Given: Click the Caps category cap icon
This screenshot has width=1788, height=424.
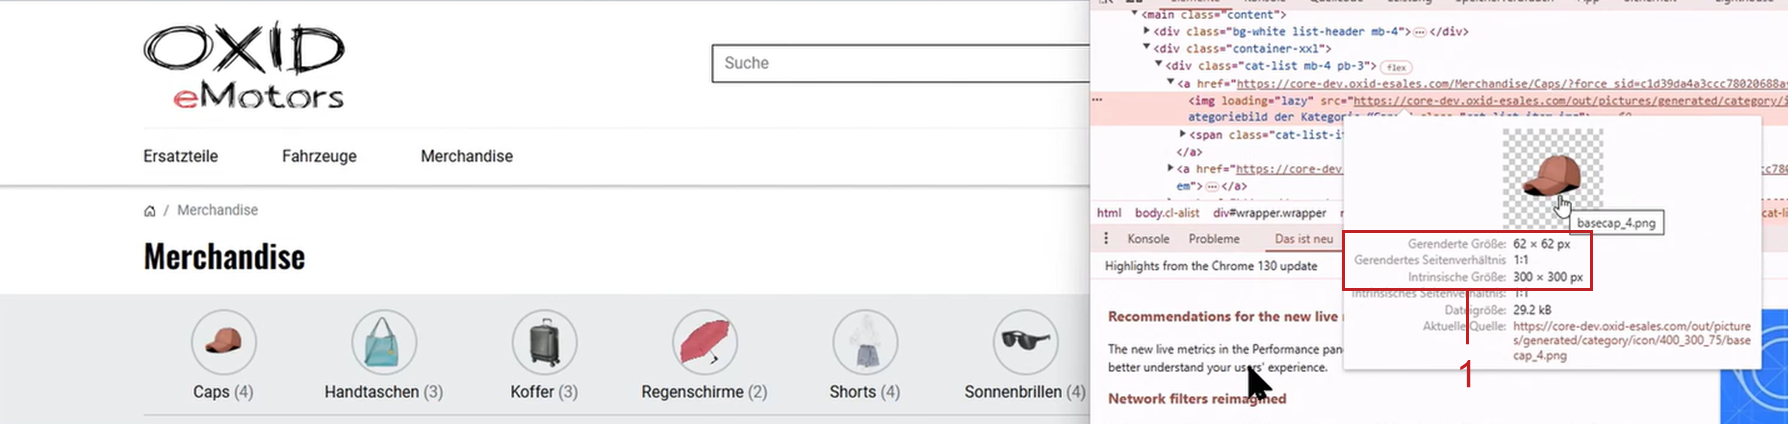Looking at the screenshot, I should point(223,342).
